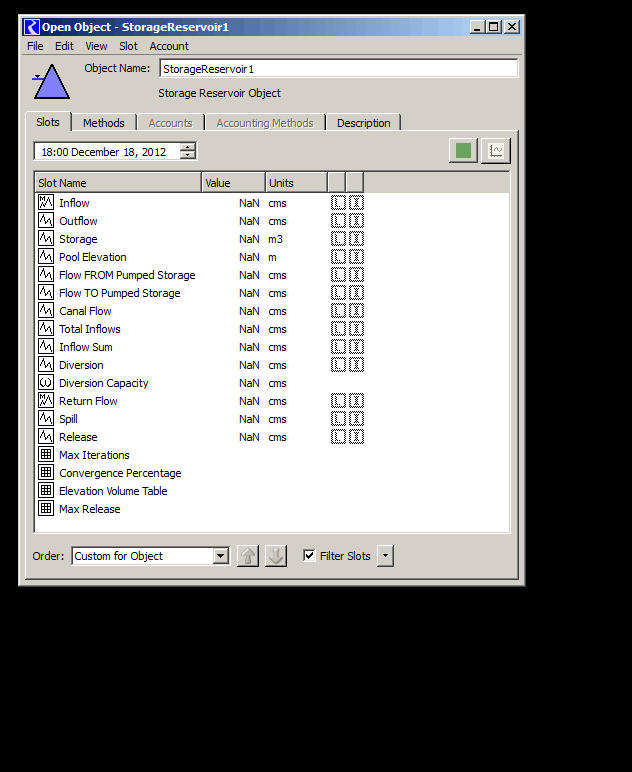The height and width of the screenshot is (772, 632).
Task: Decrement the date time spinner
Action: click(x=188, y=155)
